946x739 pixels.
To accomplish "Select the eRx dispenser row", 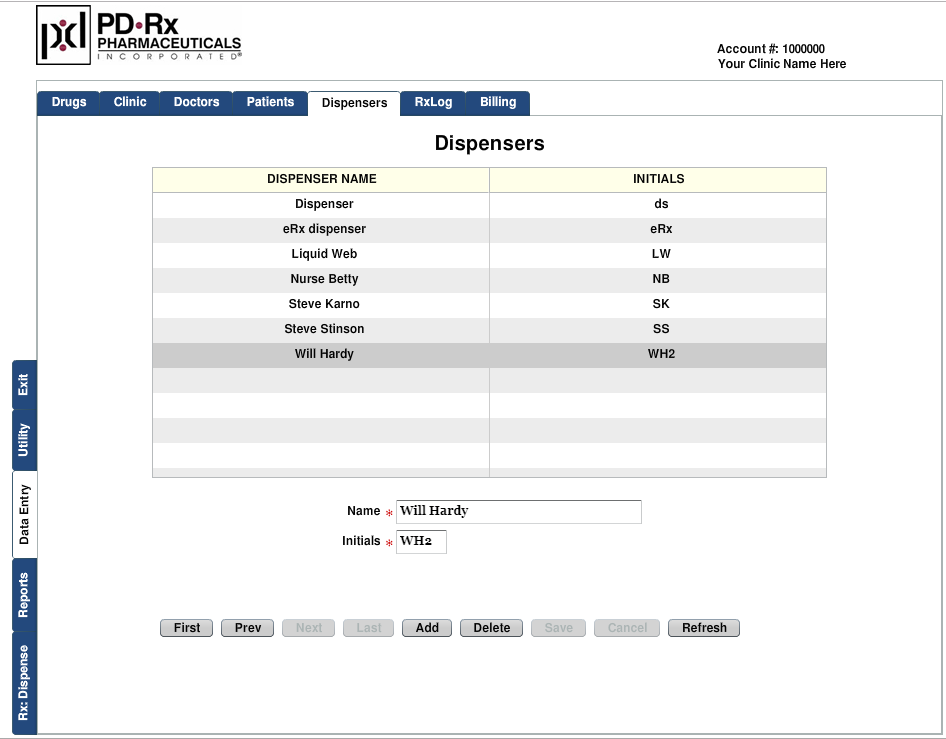I will [x=324, y=229].
